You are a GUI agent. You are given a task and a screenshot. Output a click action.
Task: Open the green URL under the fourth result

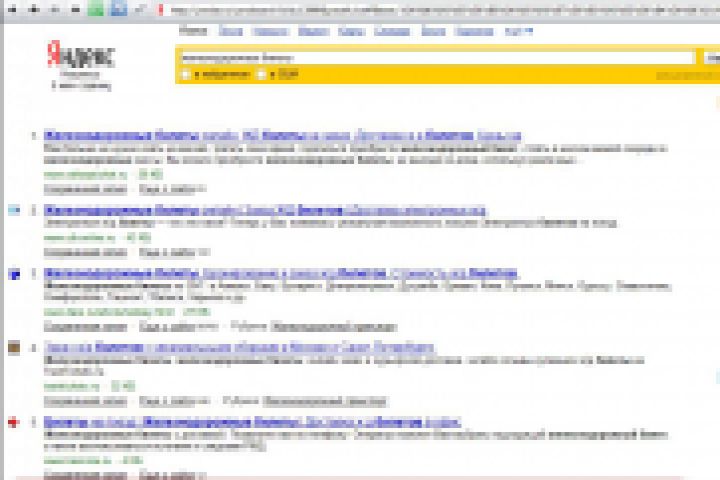(72, 386)
